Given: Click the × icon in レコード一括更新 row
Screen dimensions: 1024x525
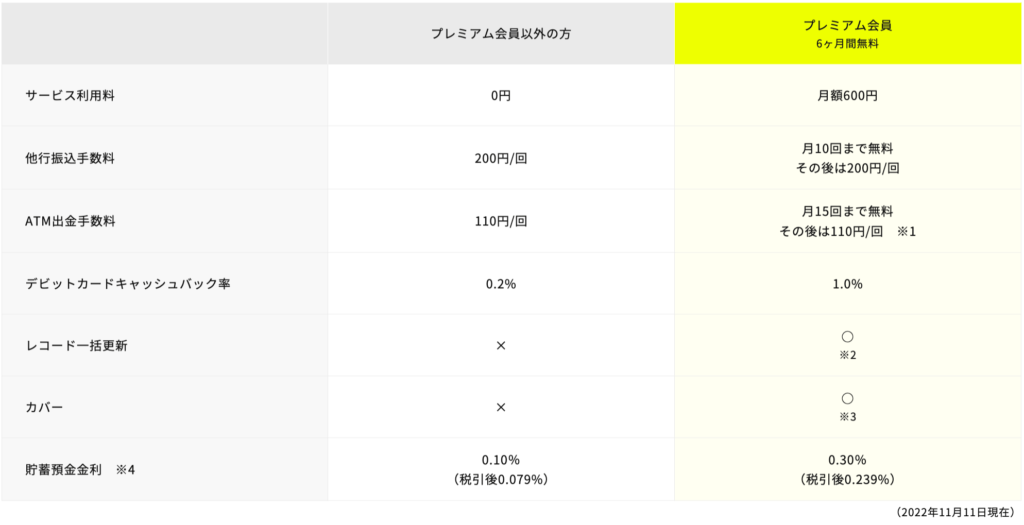Looking at the screenshot, I should [x=501, y=346].
